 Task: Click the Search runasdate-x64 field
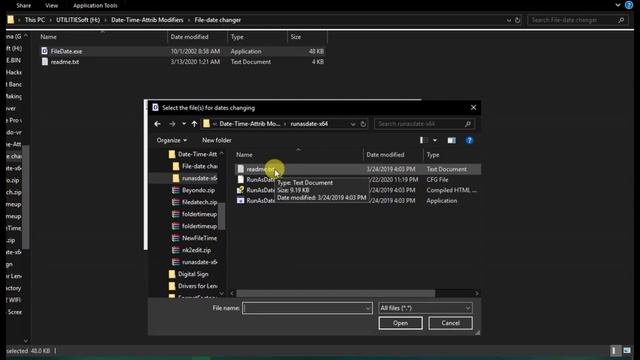420,124
